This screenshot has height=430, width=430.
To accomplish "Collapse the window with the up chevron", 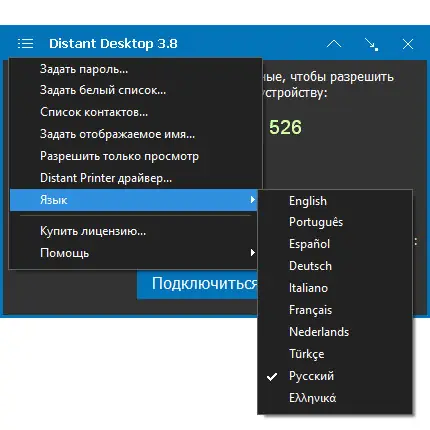I will click(x=334, y=44).
